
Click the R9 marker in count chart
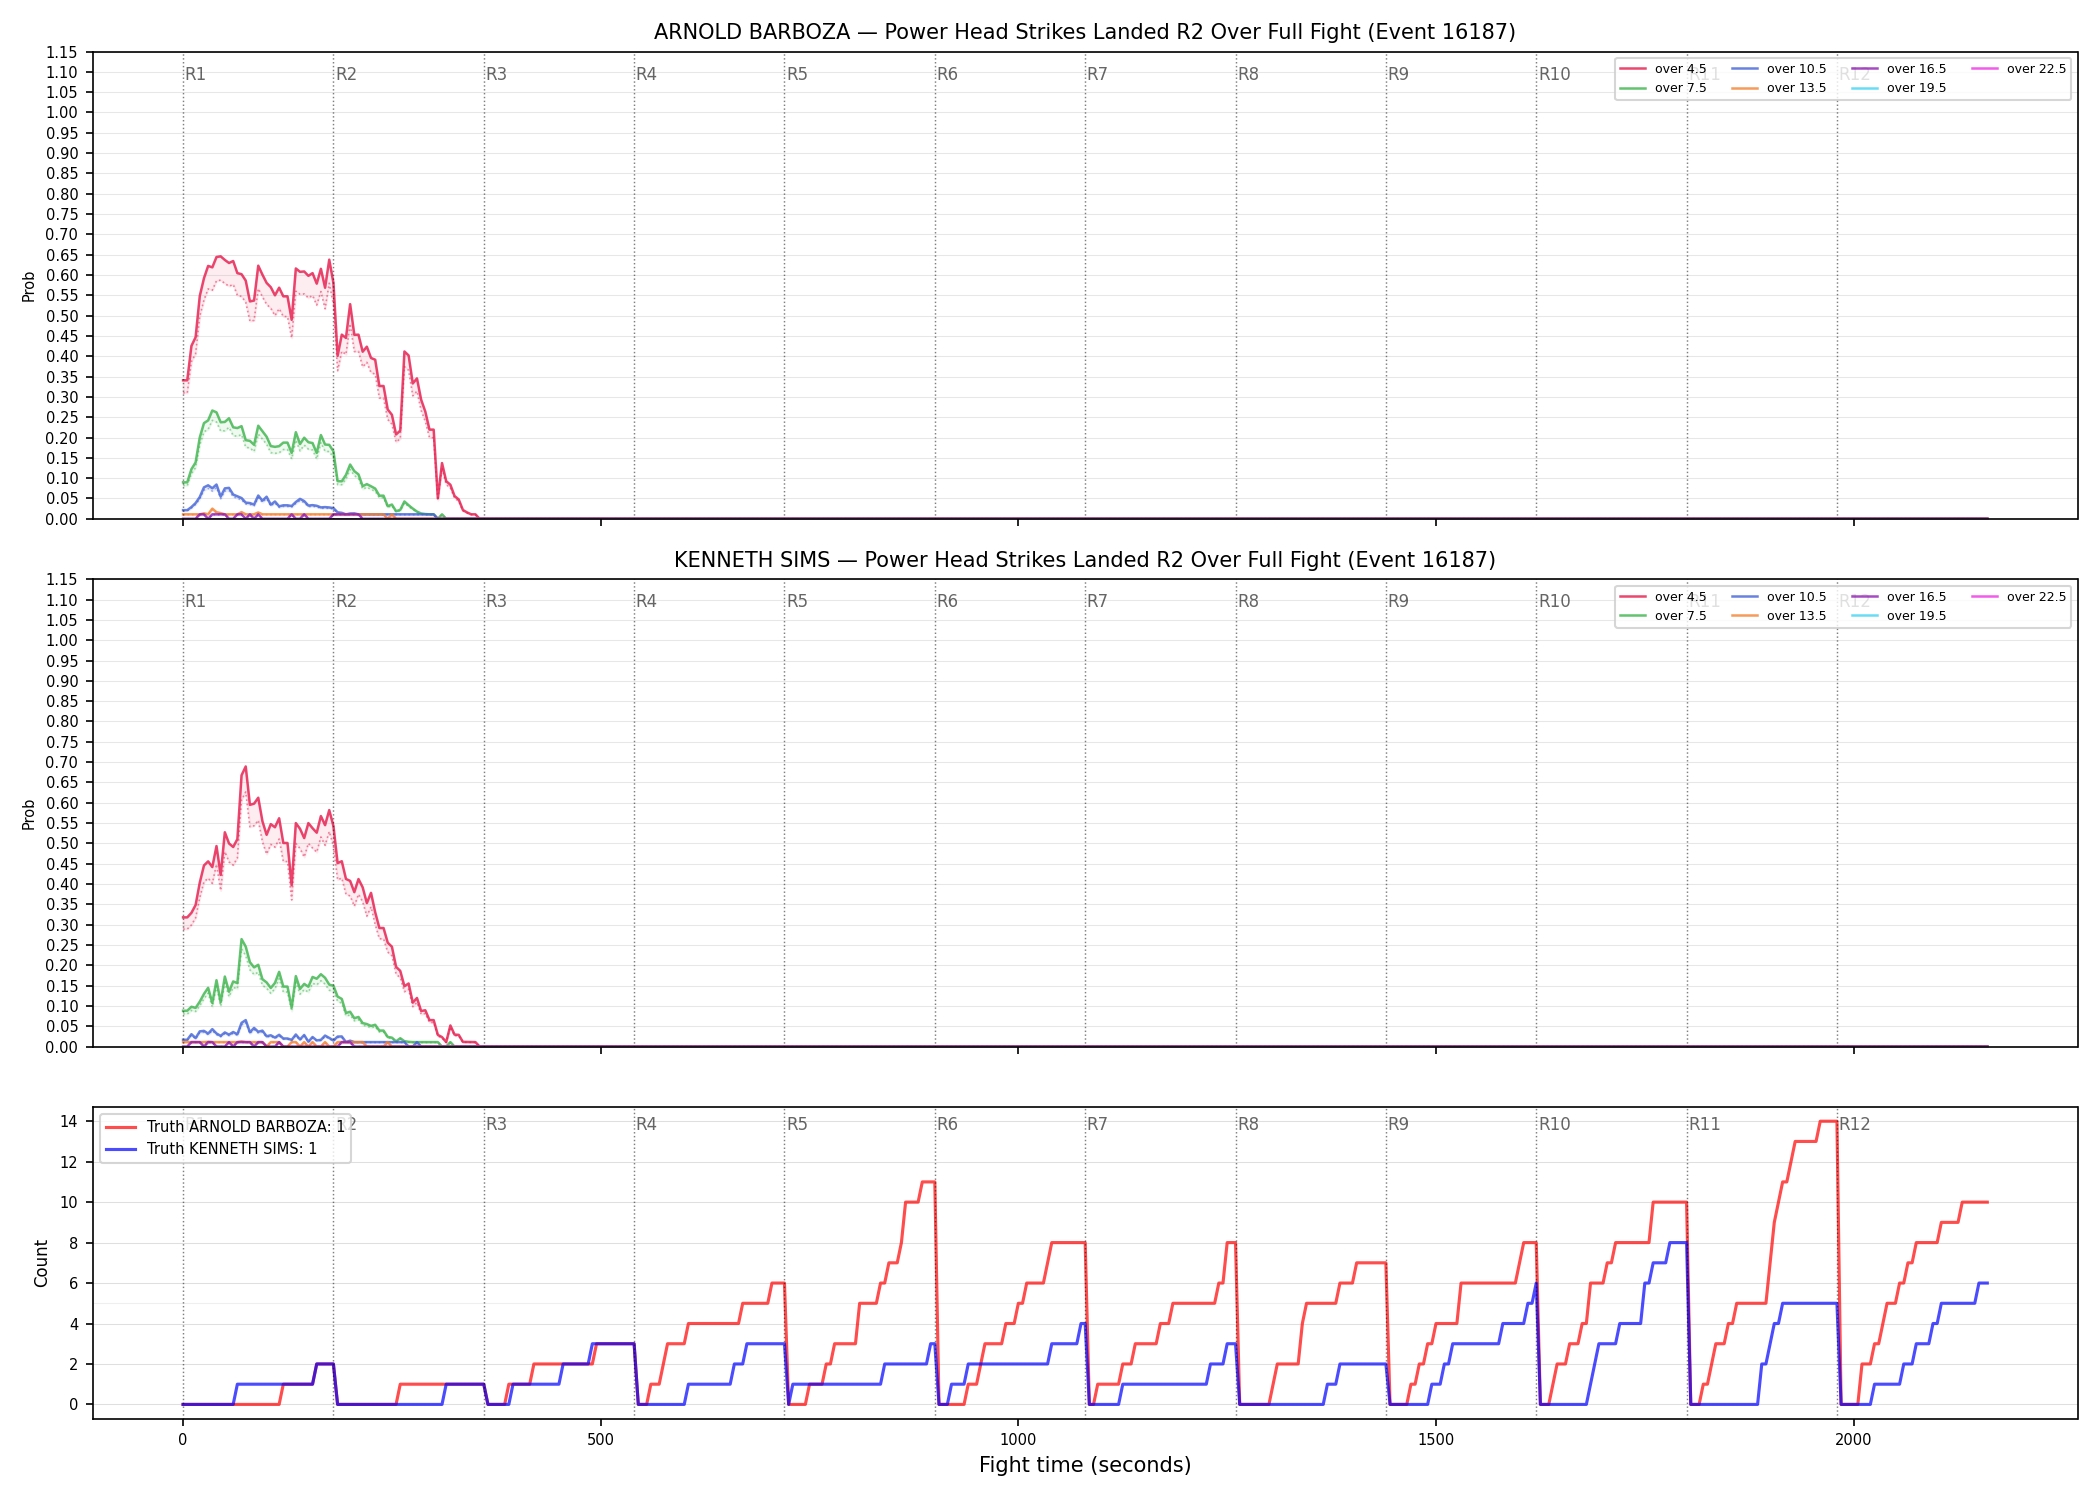pyautogui.click(x=1398, y=1124)
